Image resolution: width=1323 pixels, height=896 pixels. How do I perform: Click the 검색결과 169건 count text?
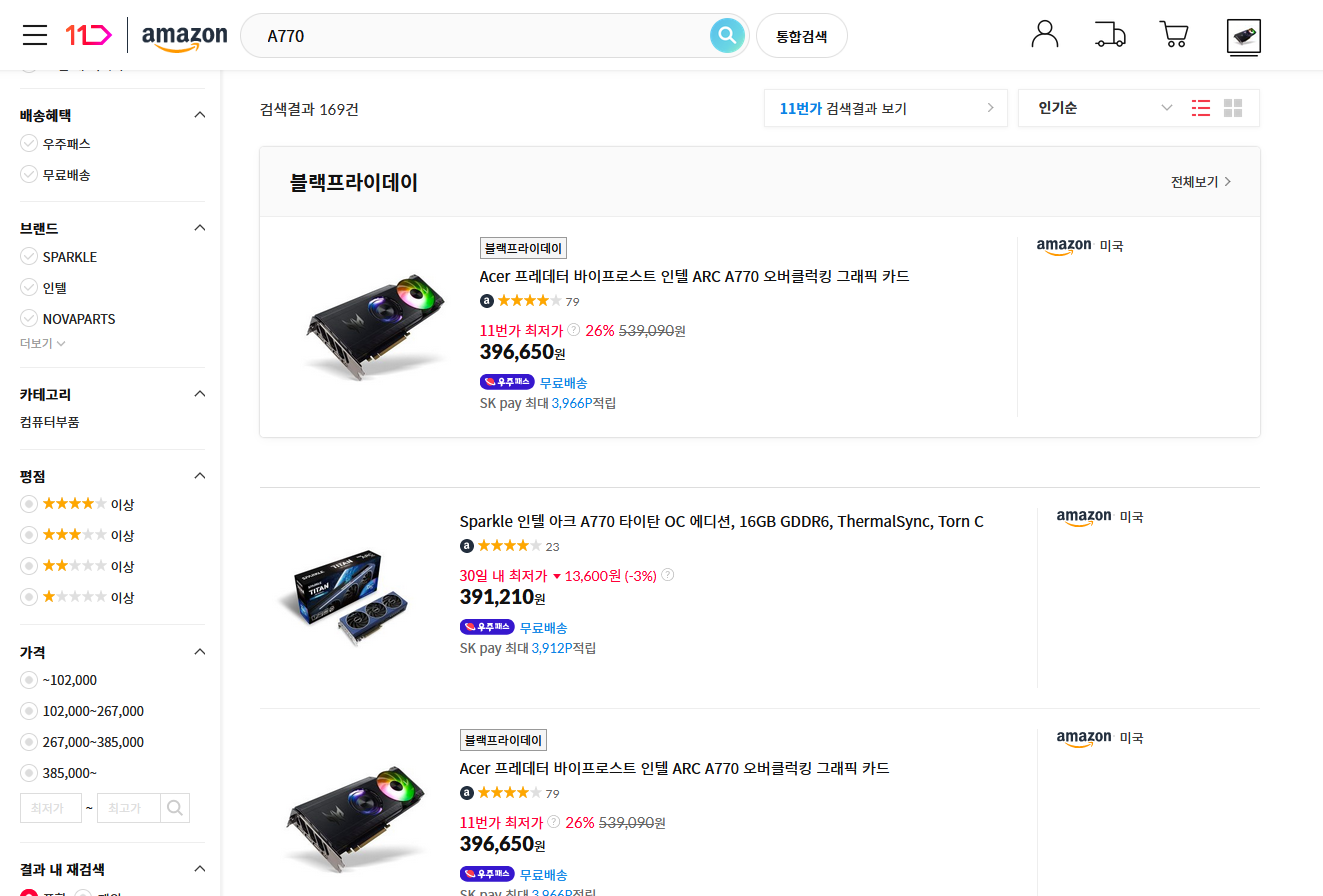point(309,109)
